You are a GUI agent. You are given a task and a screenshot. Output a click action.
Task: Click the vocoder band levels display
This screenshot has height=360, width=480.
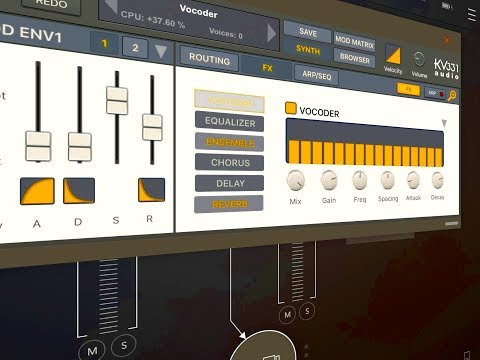(365, 143)
